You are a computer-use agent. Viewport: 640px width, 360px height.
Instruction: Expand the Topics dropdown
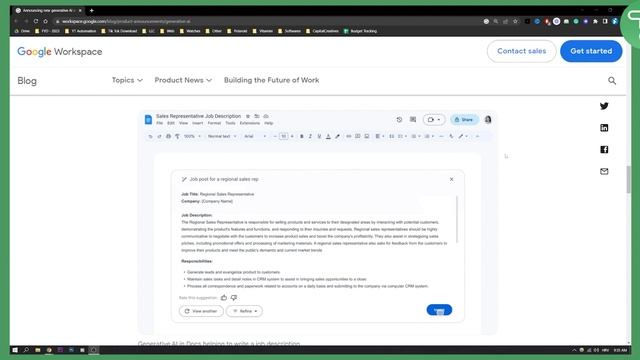pyautogui.click(x=127, y=80)
